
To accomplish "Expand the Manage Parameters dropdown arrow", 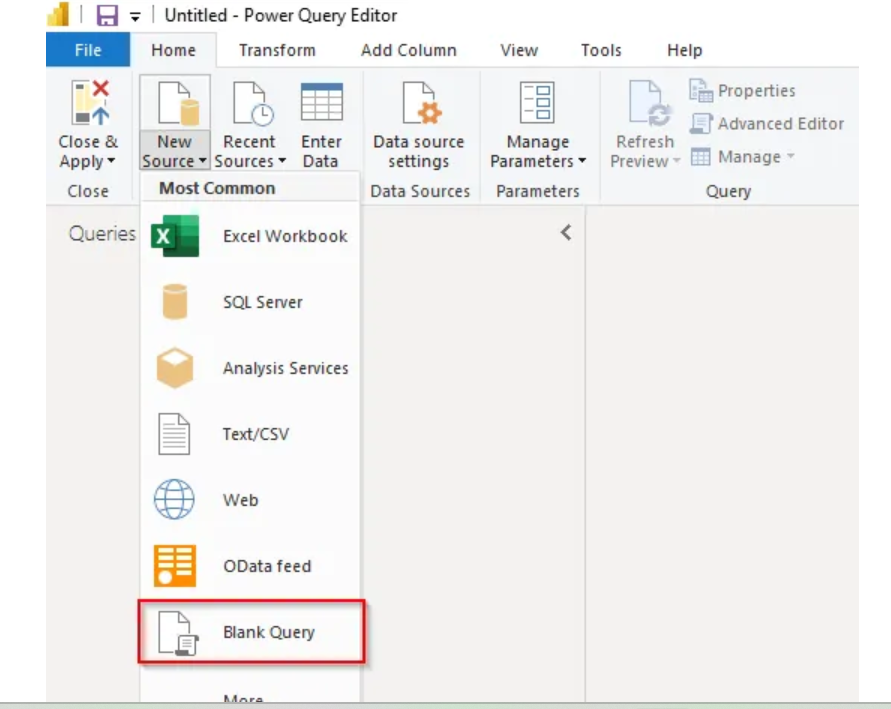I will click(582, 161).
